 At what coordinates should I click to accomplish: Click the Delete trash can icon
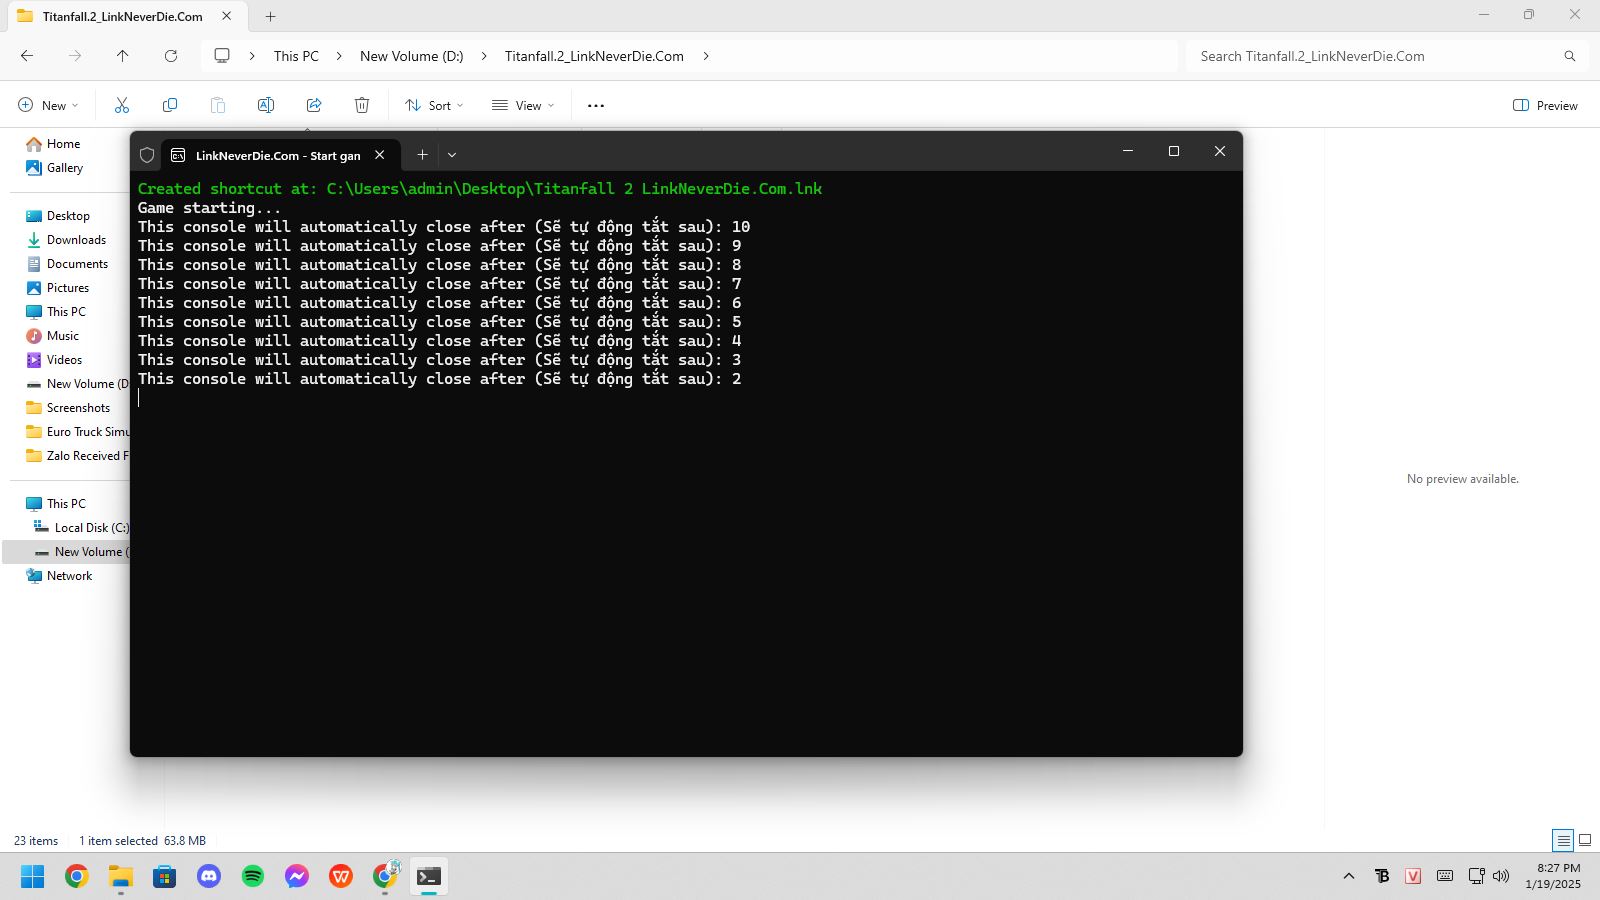(x=362, y=105)
